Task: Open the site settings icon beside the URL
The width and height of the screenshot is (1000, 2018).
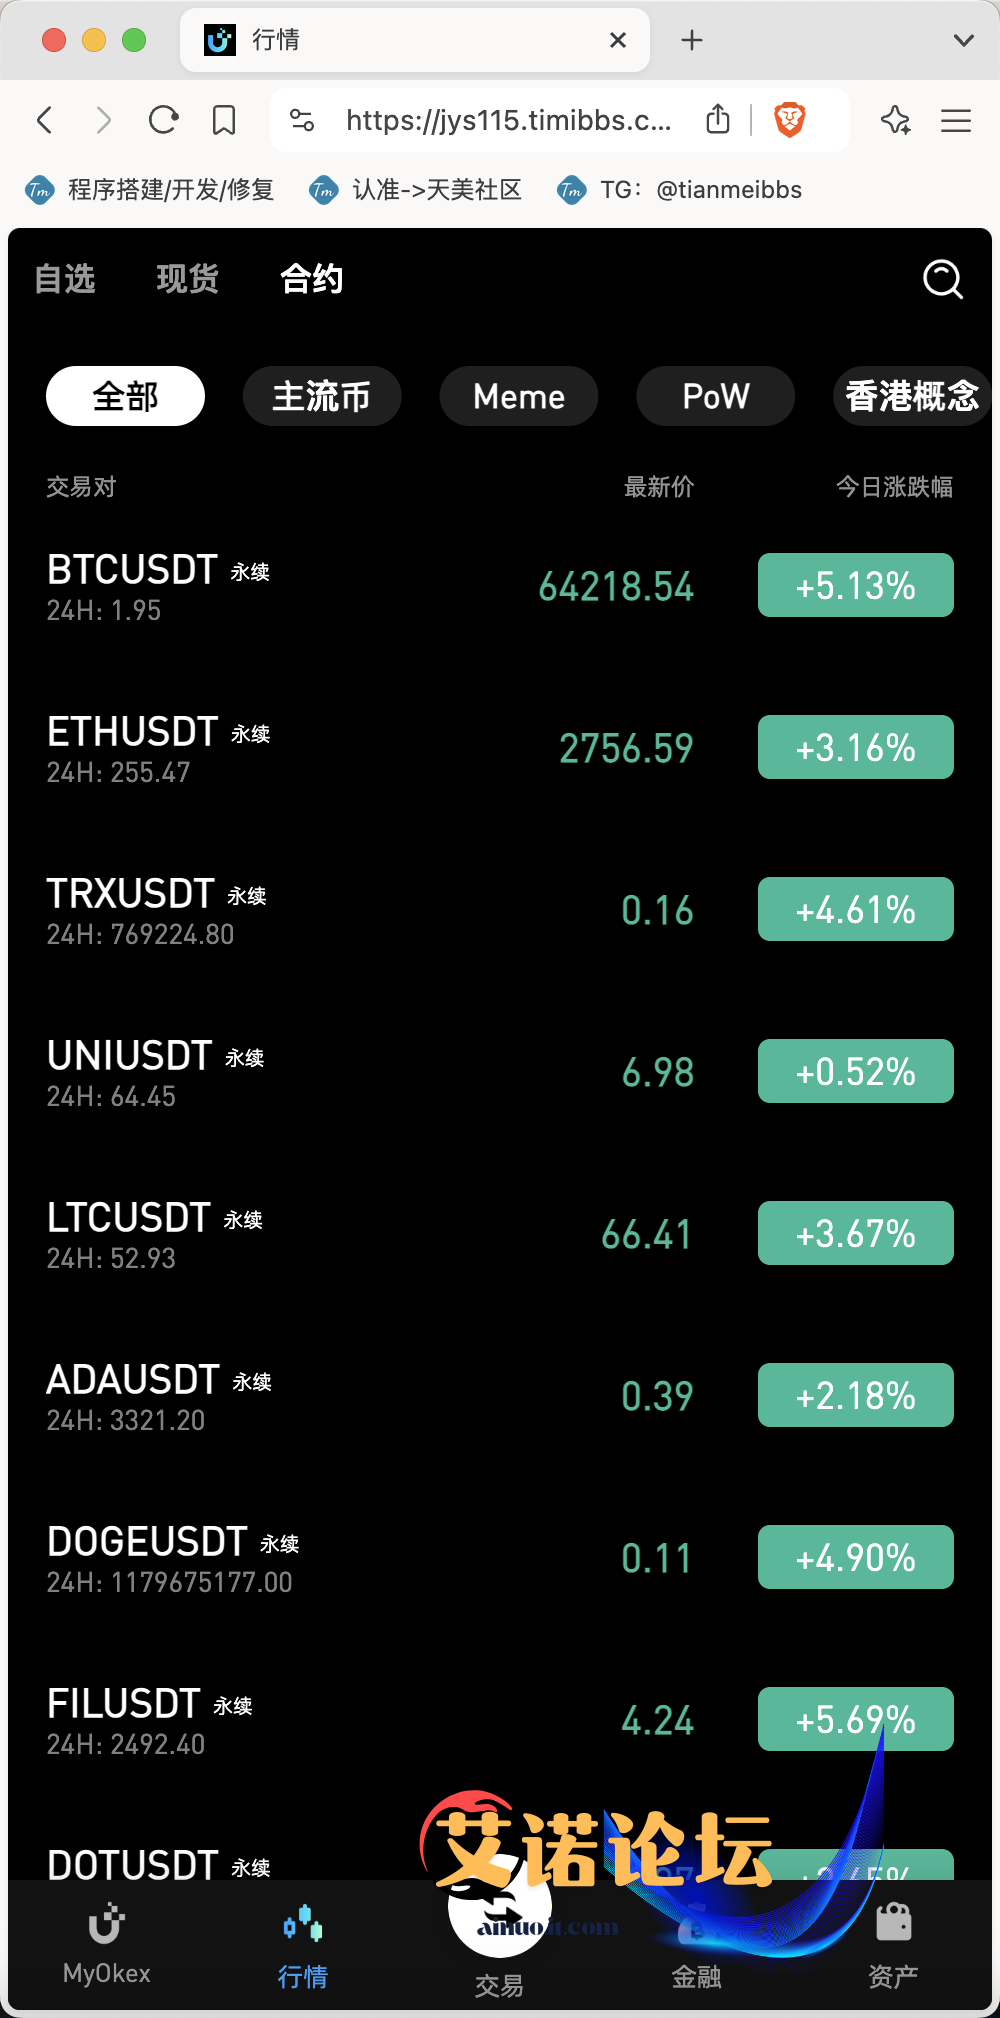Action: coord(302,121)
